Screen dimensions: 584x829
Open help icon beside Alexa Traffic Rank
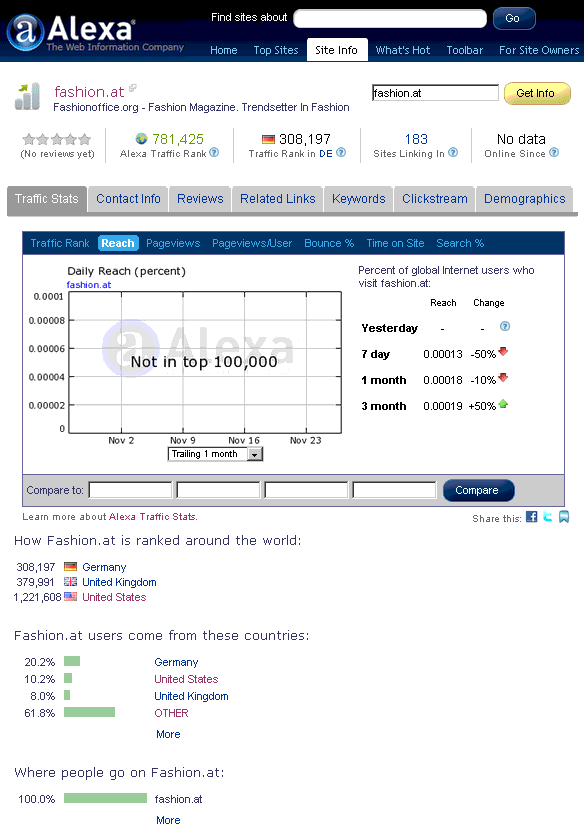click(x=214, y=153)
